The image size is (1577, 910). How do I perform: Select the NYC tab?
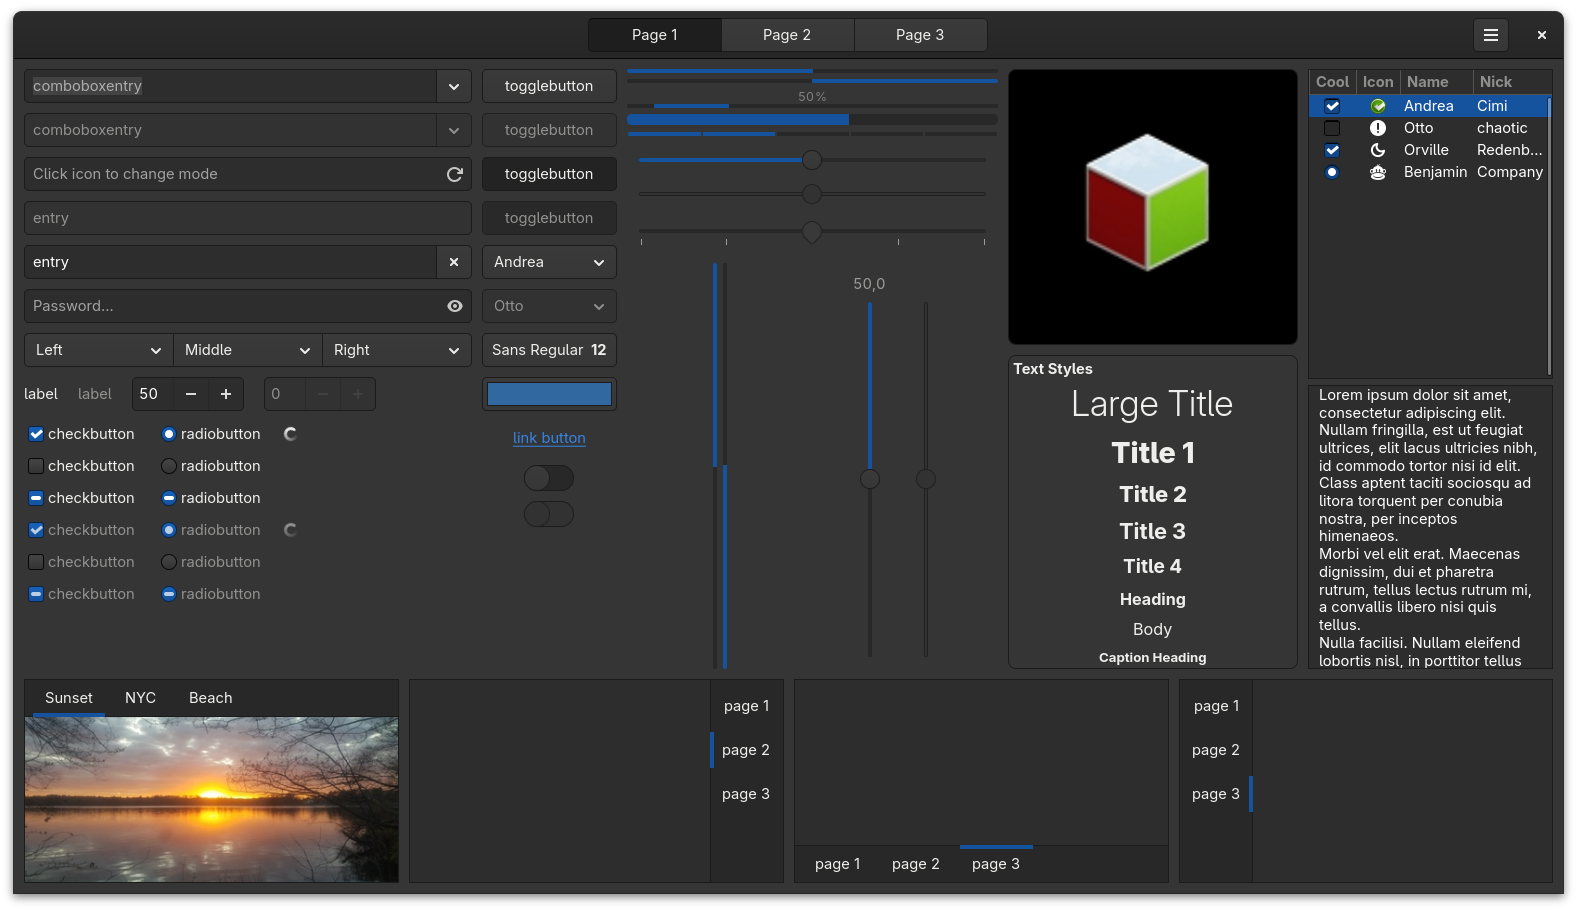point(140,698)
